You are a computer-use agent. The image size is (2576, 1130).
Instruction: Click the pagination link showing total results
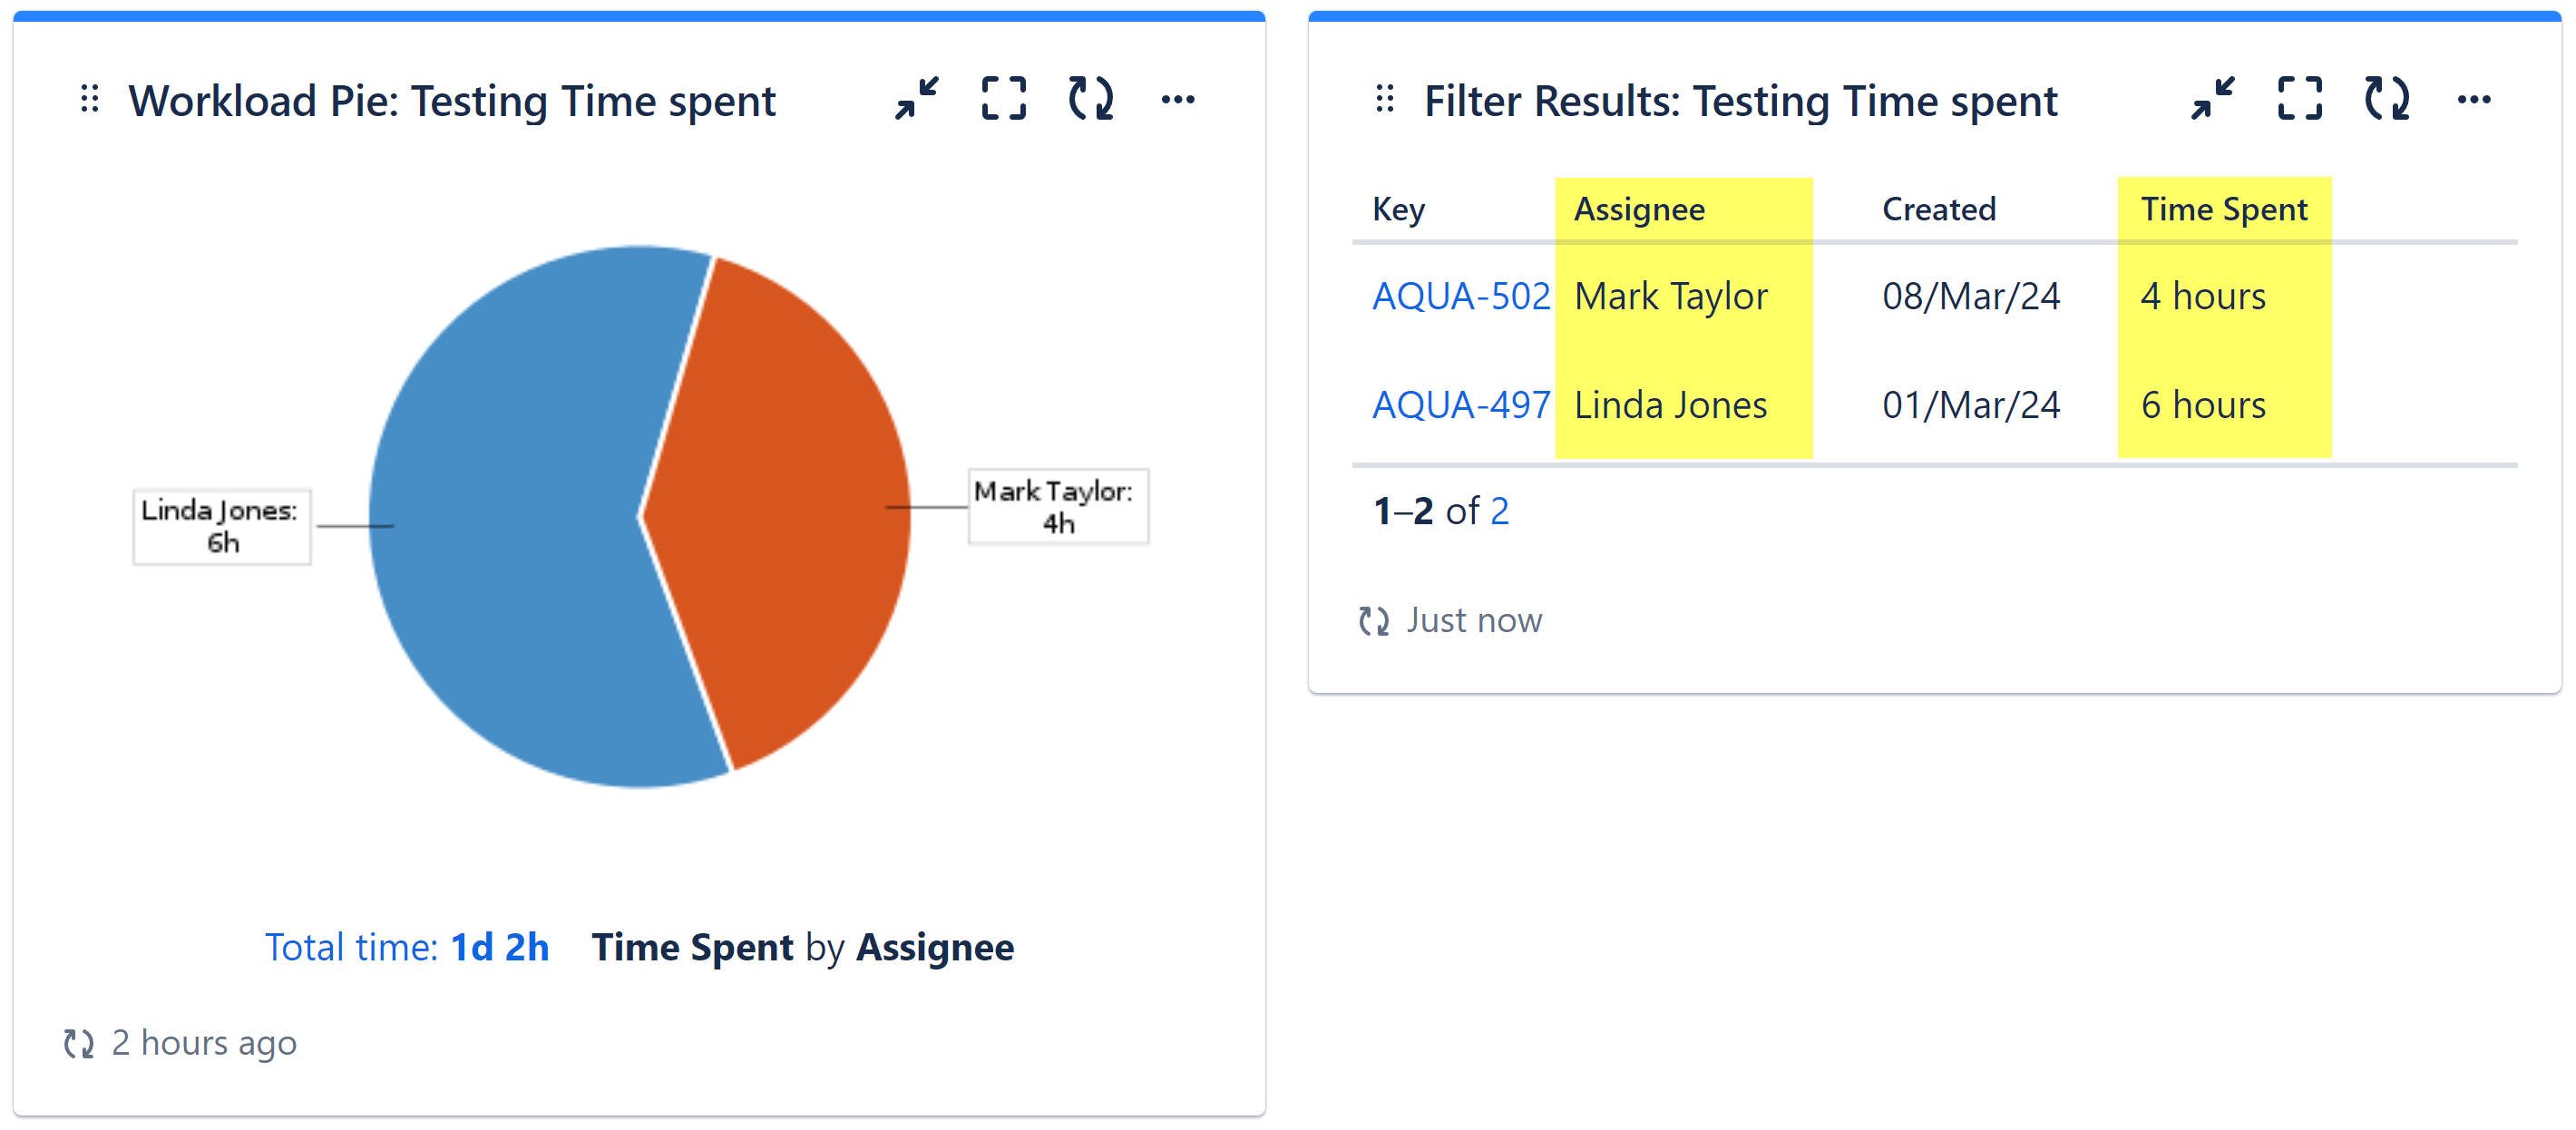(1500, 510)
